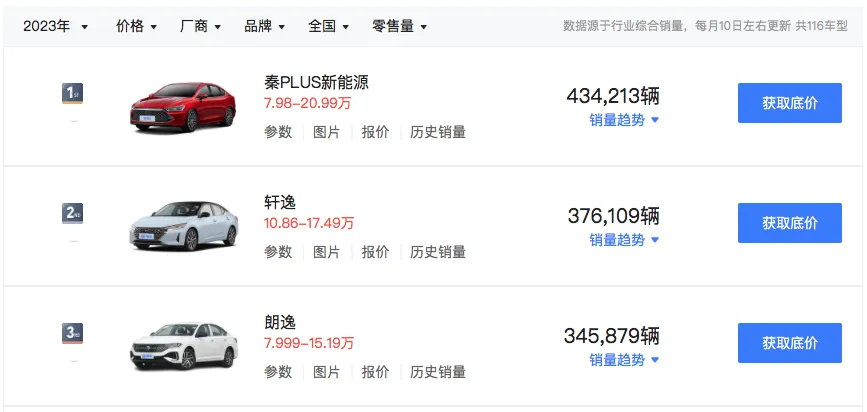Image resolution: width=867 pixels, height=412 pixels.
Task: Open the white 朗逸 car image
Action: point(184,346)
